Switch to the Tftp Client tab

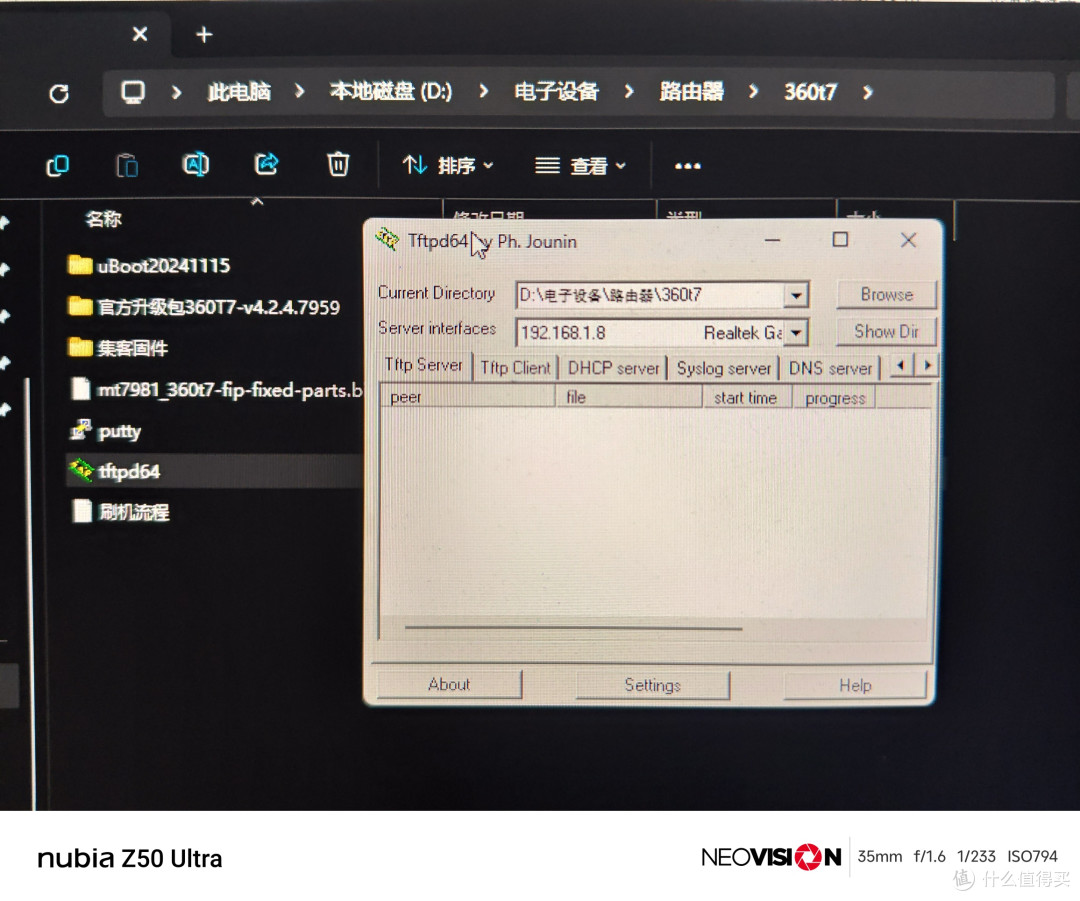click(x=515, y=366)
